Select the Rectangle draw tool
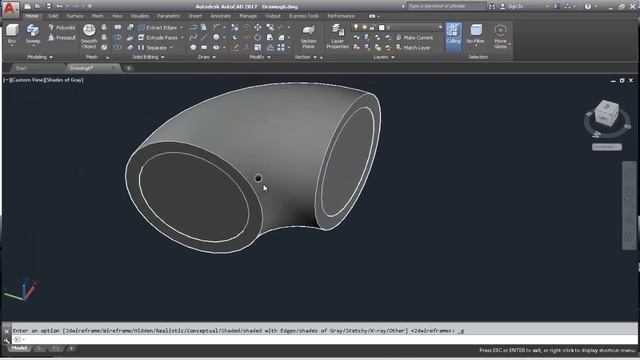 (x=204, y=47)
